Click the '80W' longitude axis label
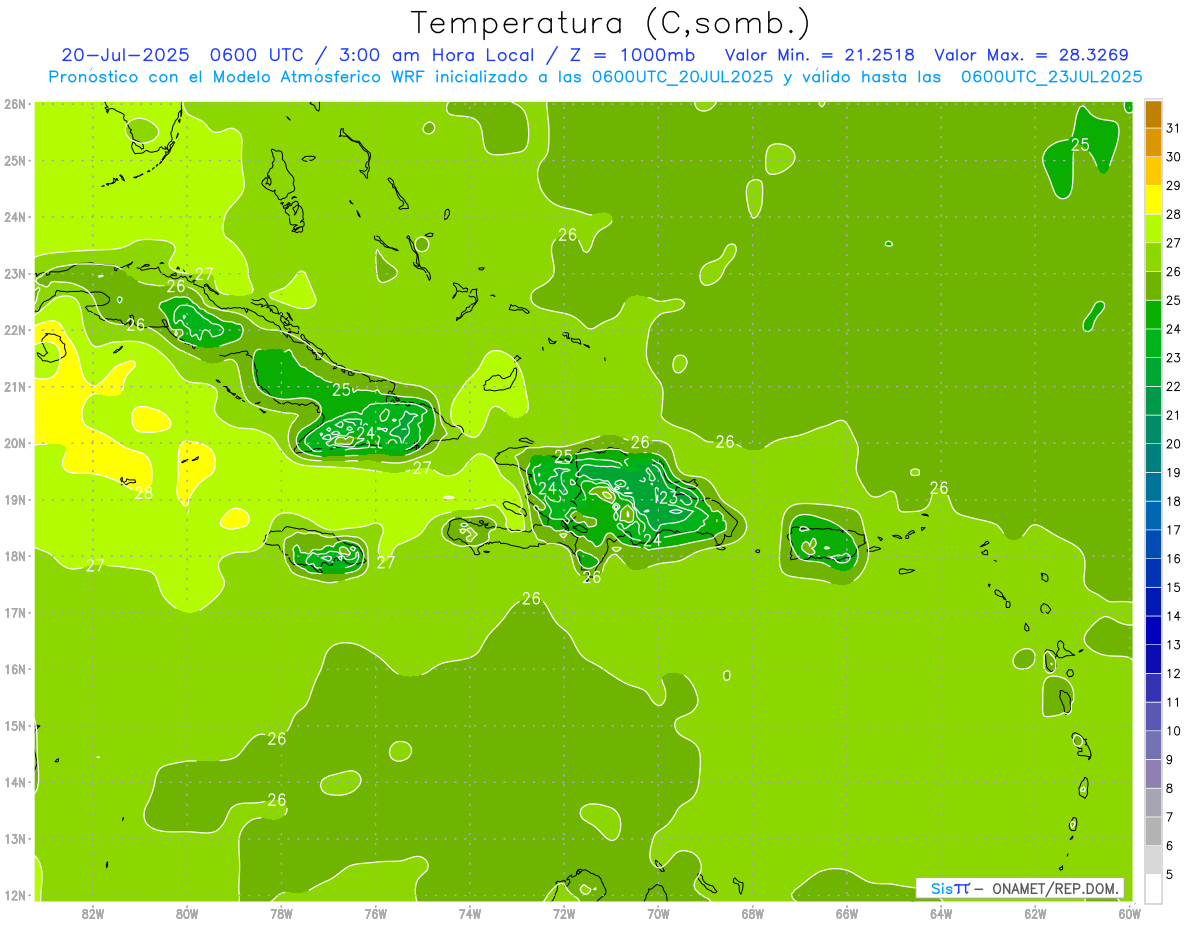The height and width of the screenshot is (927, 1200). [x=187, y=912]
